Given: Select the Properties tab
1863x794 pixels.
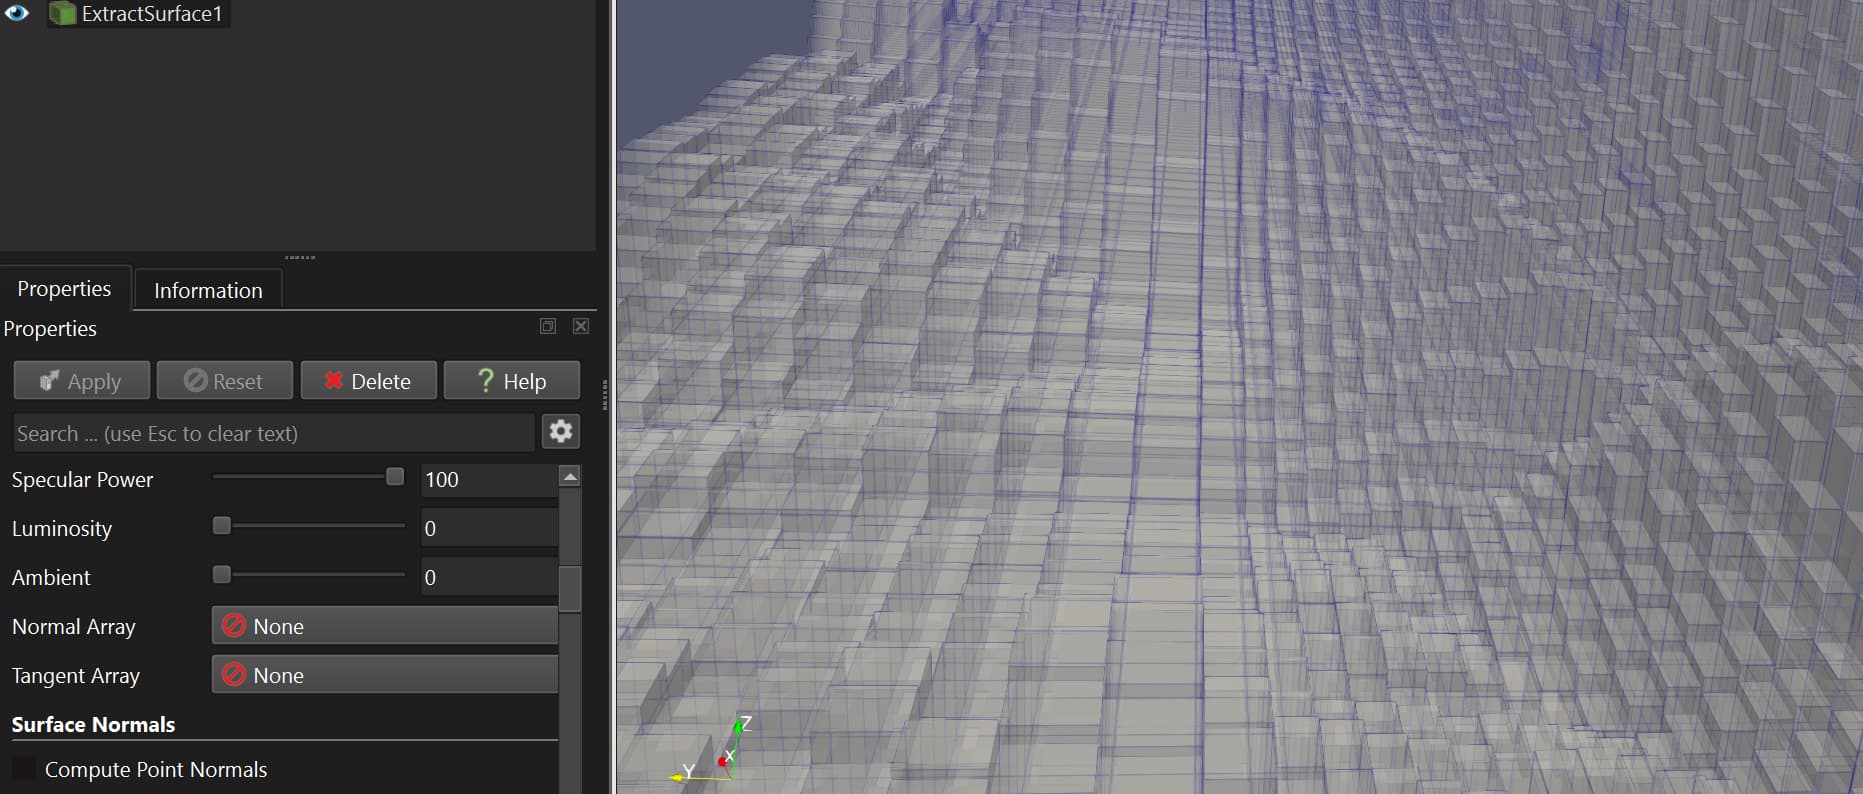Looking at the screenshot, I should click(x=64, y=289).
